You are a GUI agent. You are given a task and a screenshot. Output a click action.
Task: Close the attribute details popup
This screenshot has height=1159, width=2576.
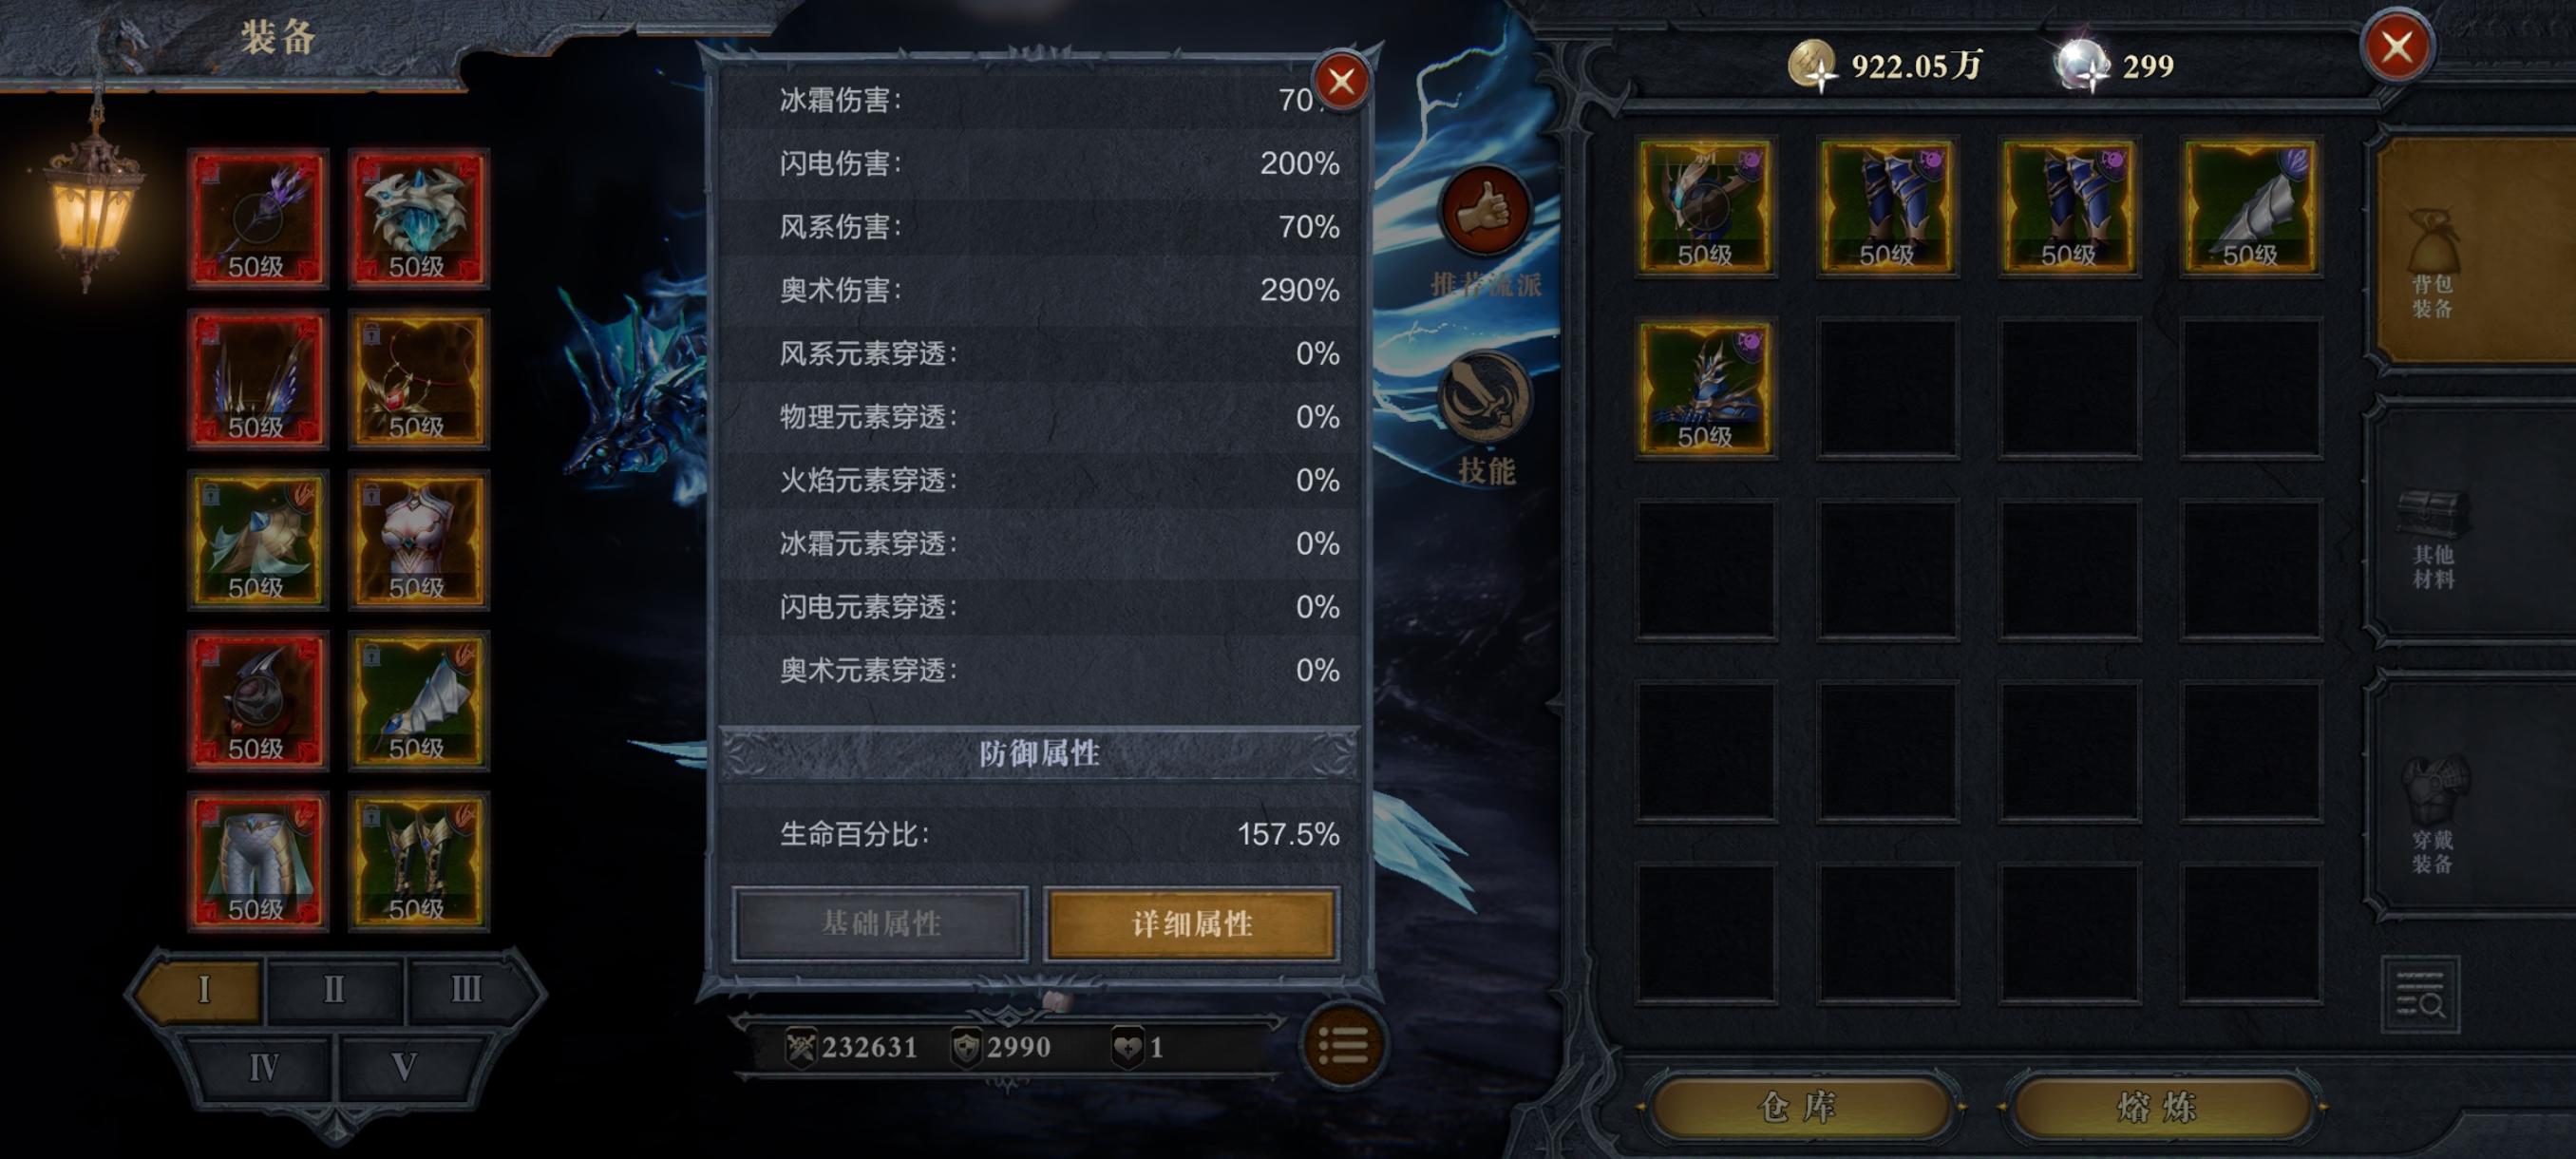(1341, 82)
